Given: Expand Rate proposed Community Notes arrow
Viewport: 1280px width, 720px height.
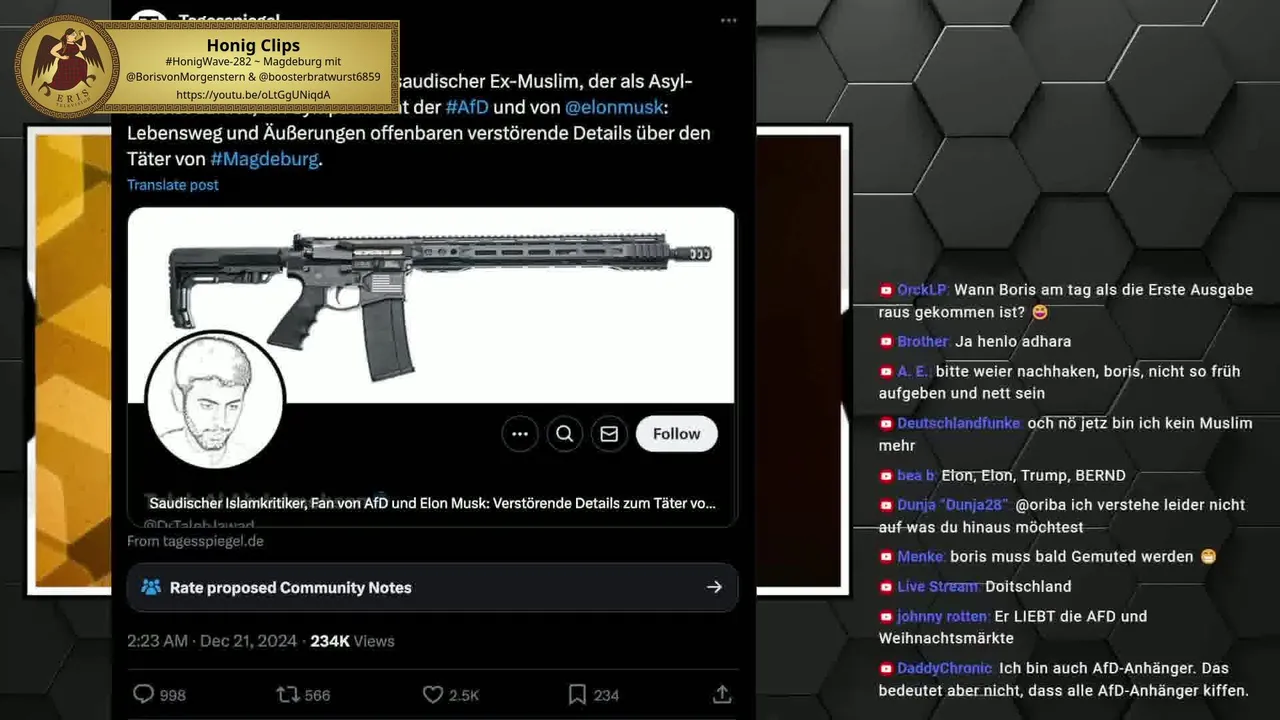Looking at the screenshot, I should click(x=714, y=587).
